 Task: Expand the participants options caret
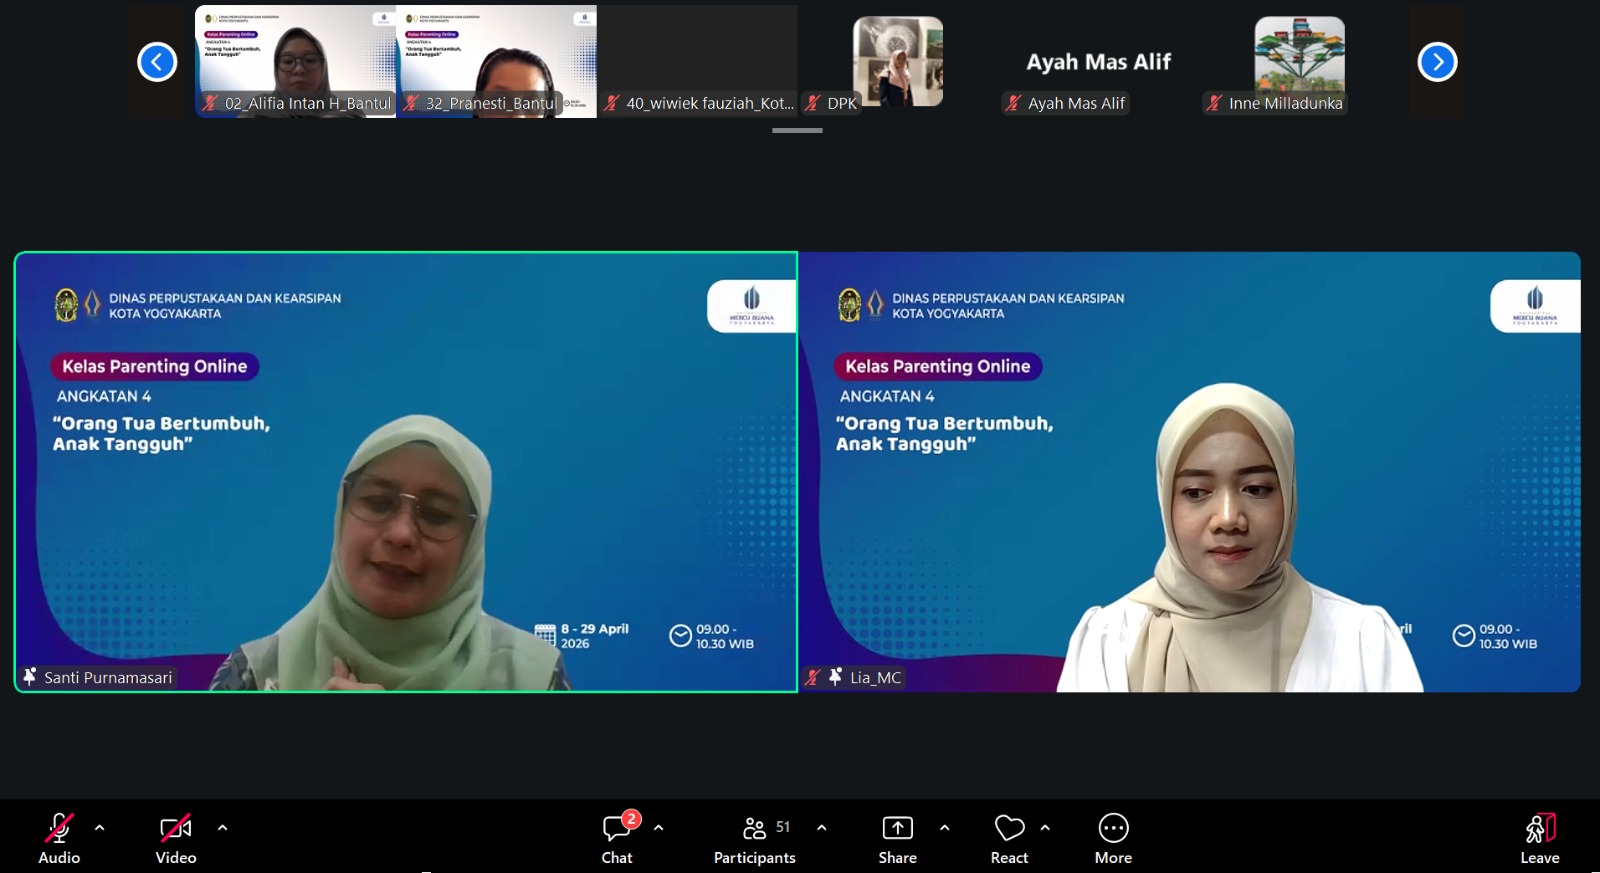click(x=821, y=828)
